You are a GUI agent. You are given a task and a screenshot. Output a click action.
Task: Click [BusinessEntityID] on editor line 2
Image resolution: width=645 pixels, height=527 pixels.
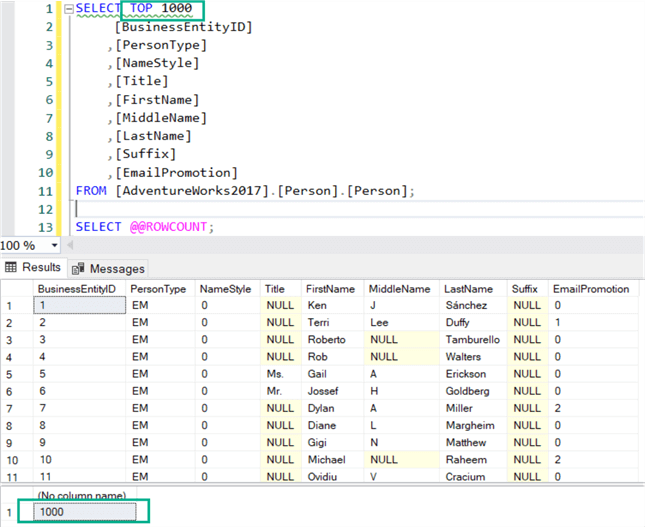click(183, 27)
